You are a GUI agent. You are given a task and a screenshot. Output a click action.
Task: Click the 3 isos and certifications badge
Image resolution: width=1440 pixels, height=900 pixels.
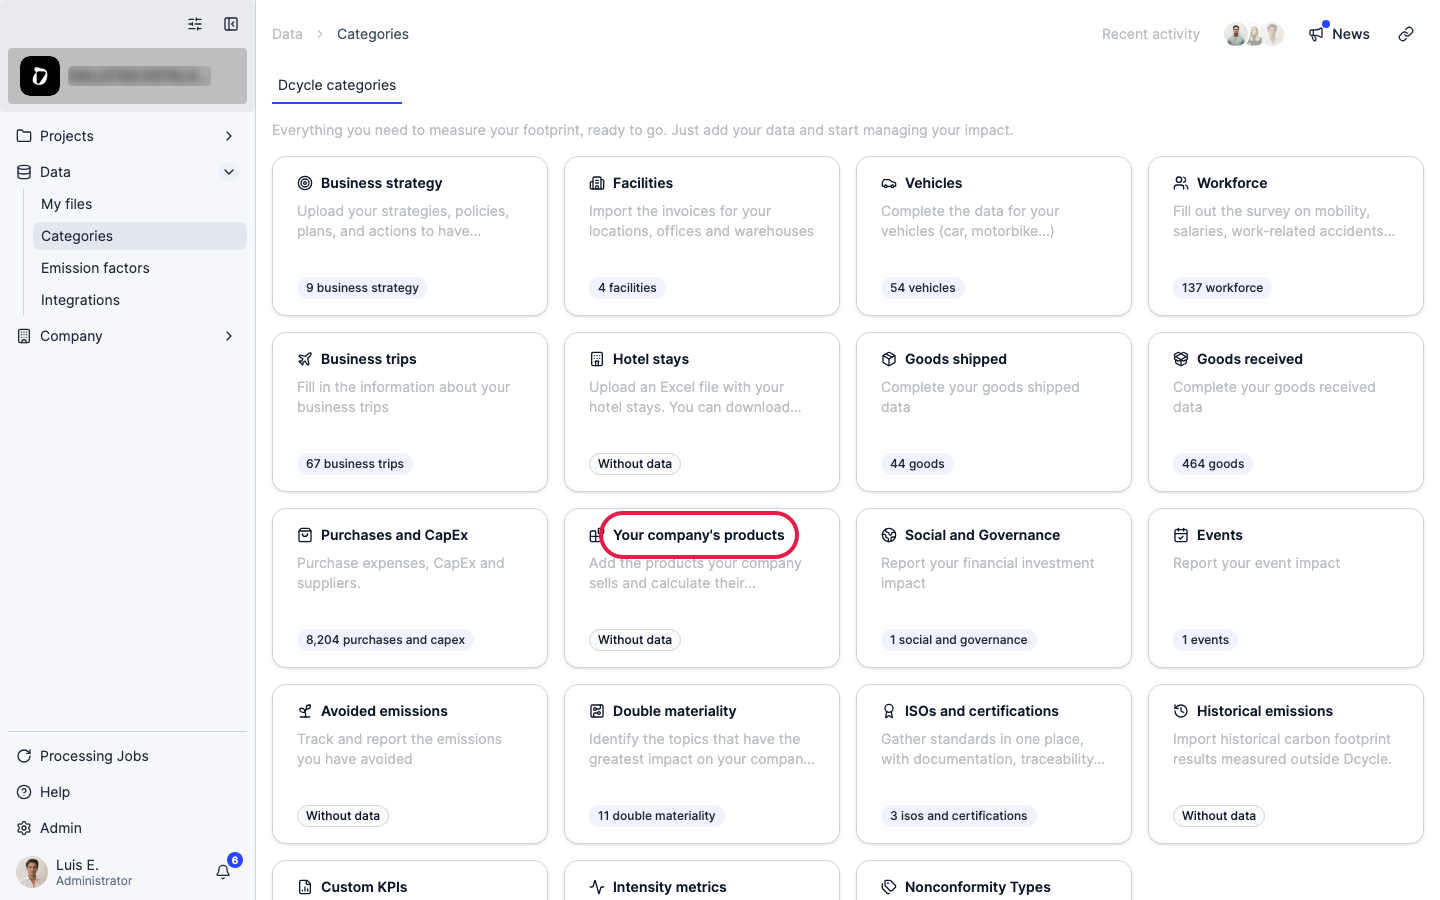959,816
